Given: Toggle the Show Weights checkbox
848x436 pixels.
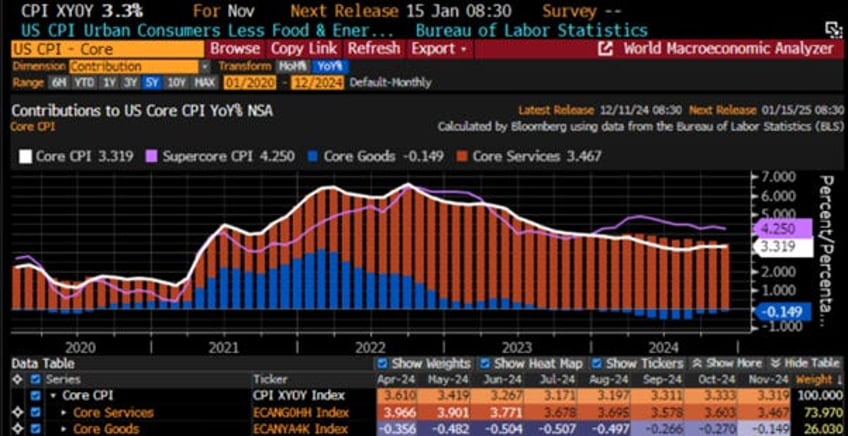Looking at the screenshot, I should 382,364.
